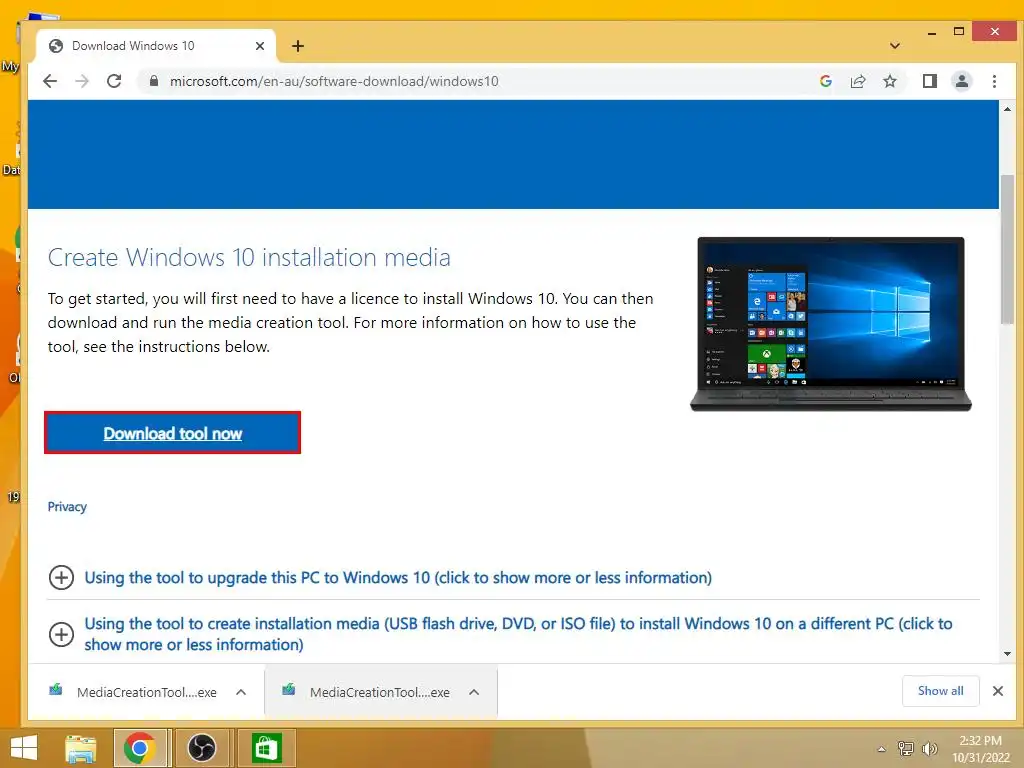Click the padlock site info icon
Screen dimensions: 1024x768
click(x=154, y=81)
